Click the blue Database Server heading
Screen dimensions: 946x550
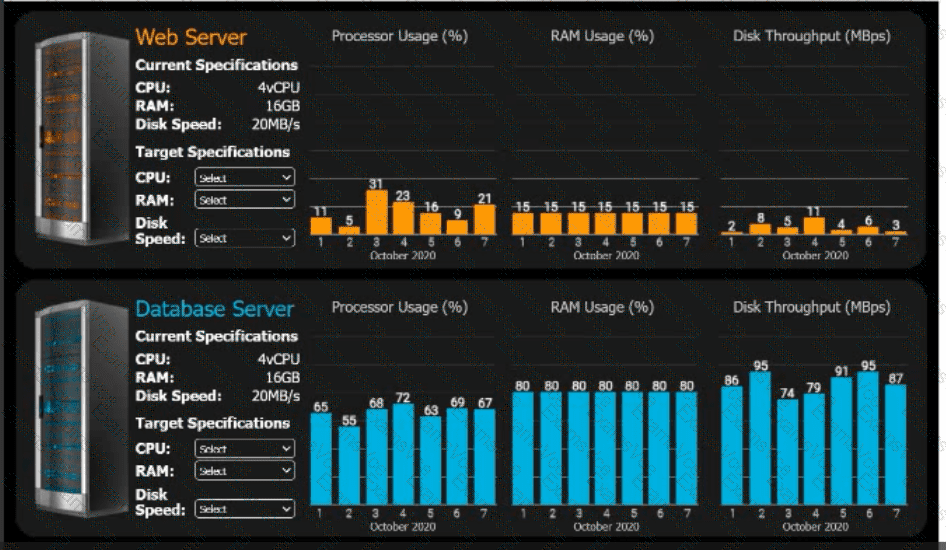point(215,309)
